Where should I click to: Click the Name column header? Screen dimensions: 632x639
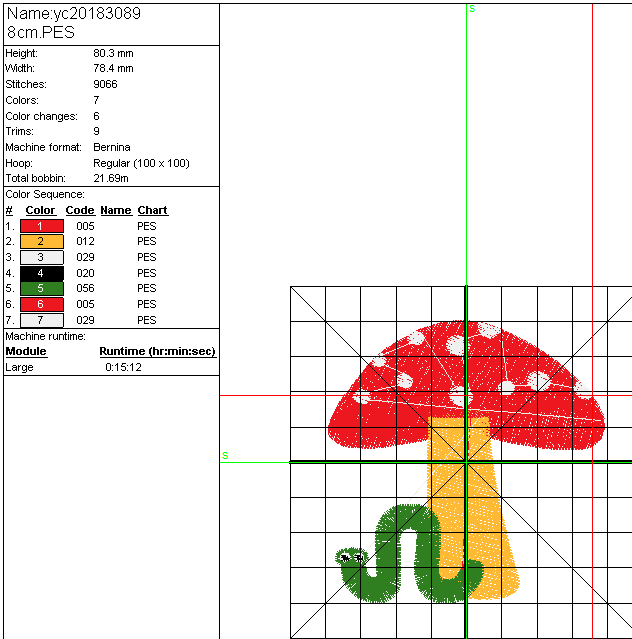click(116, 210)
